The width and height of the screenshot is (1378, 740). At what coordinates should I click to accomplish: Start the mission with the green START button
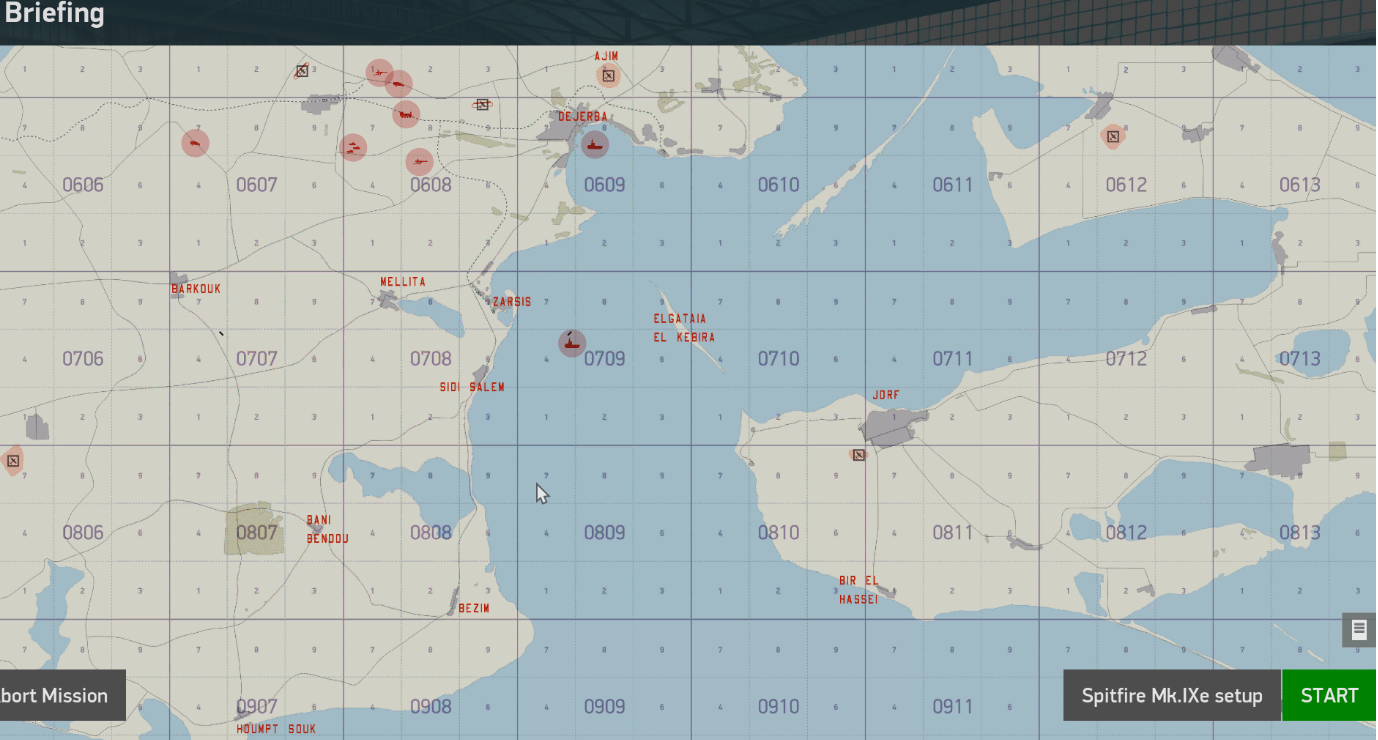pyautogui.click(x=1329, y=696)
